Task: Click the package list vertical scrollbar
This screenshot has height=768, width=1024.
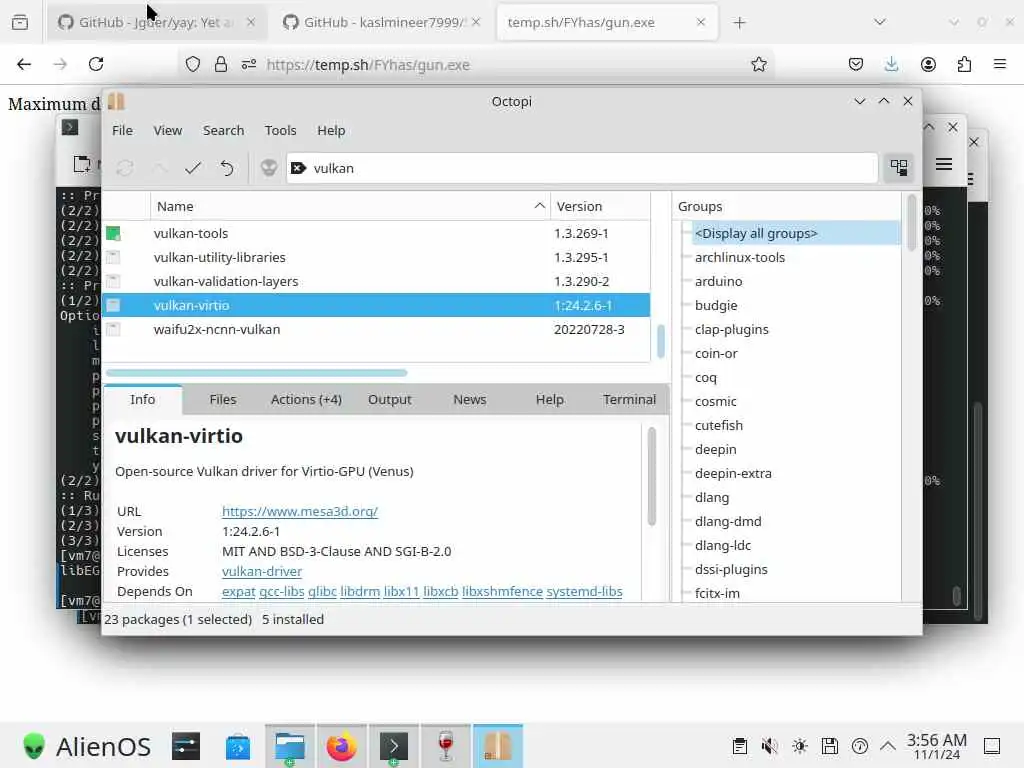Action: pos(660,340)
